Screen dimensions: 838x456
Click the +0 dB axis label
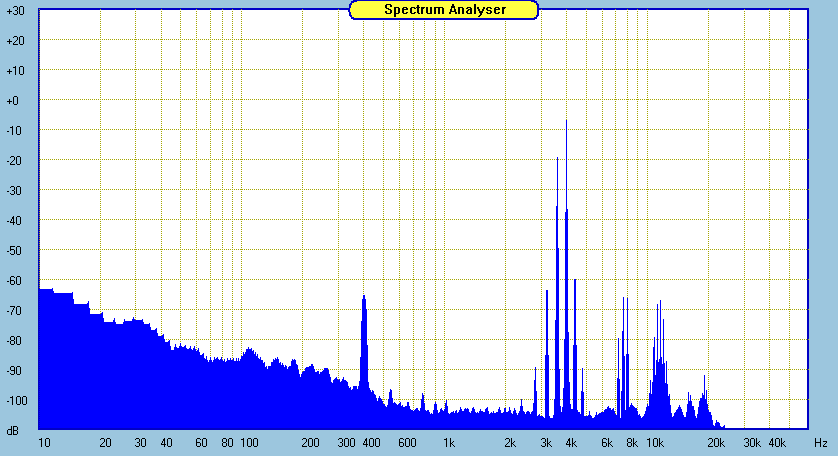tap(12, 101)
